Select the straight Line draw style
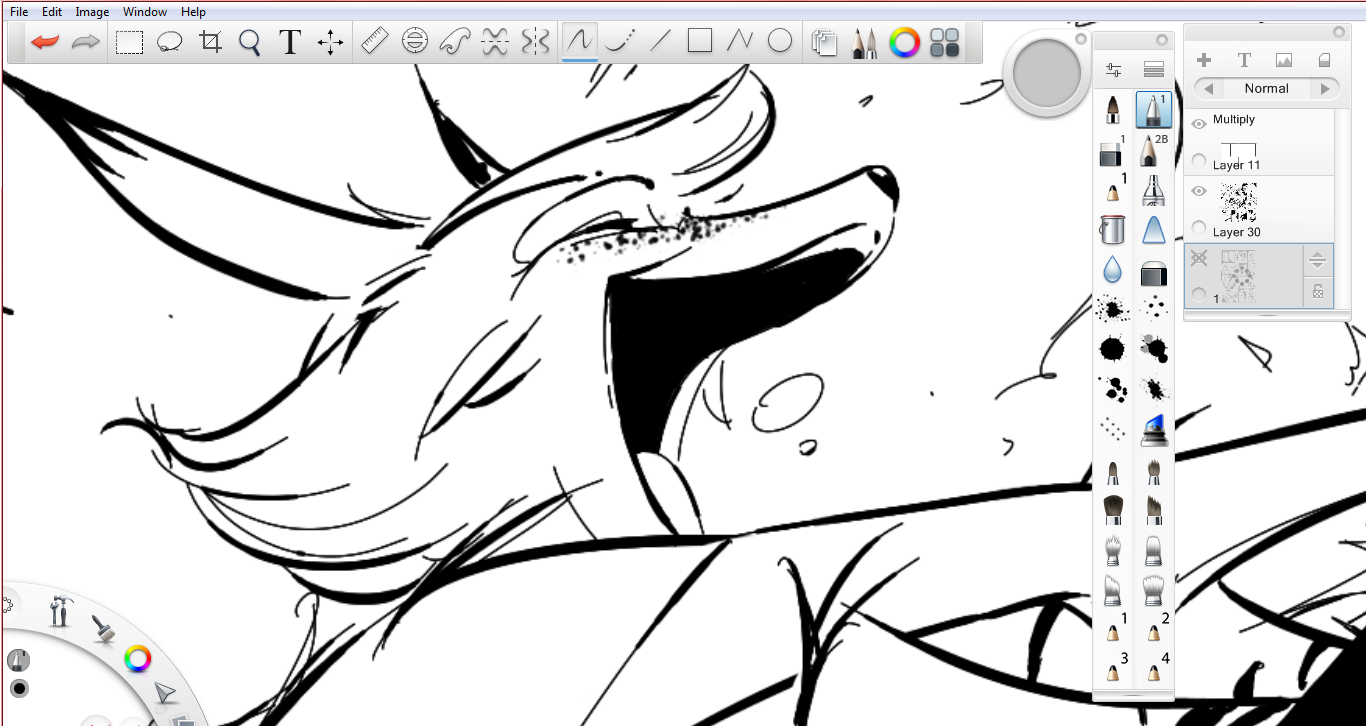1366x726 pixels. tap(660, 42)
